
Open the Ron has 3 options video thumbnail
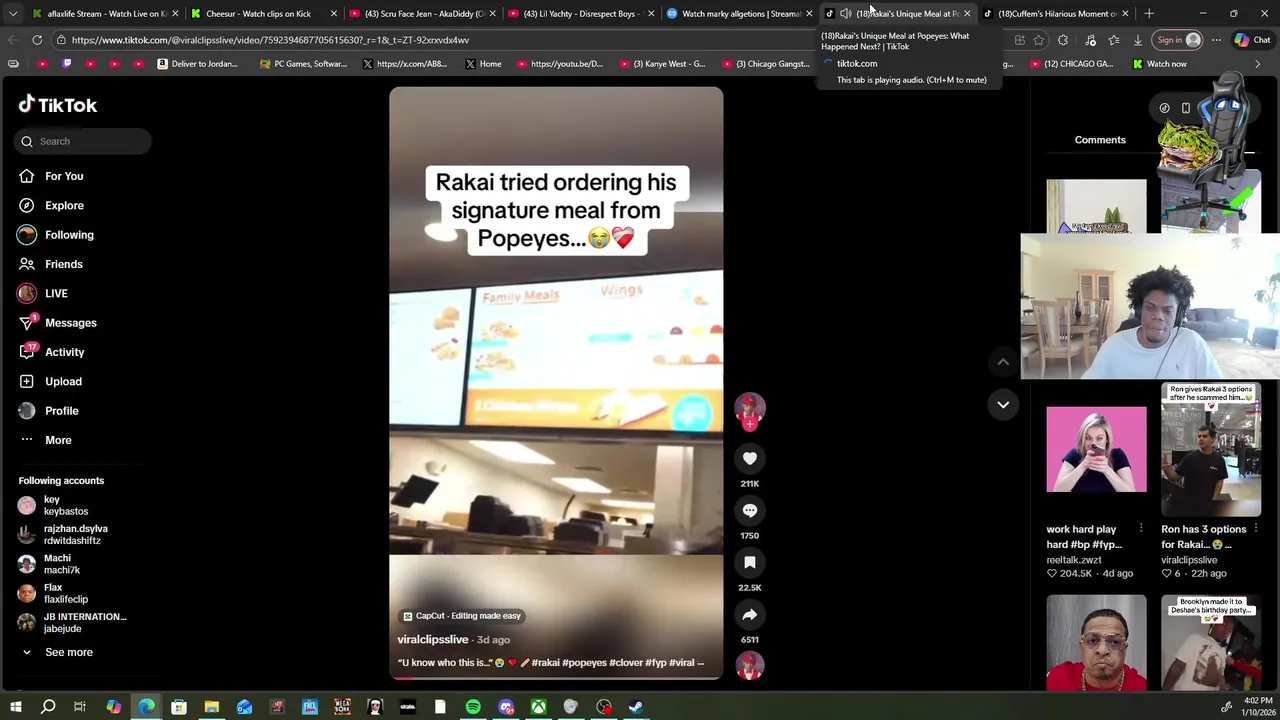1211,449
